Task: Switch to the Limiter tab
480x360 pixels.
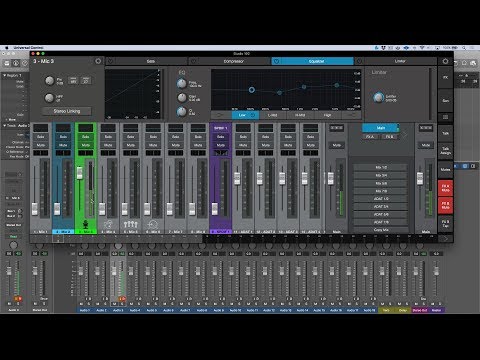Action: [x=400, y=61]
